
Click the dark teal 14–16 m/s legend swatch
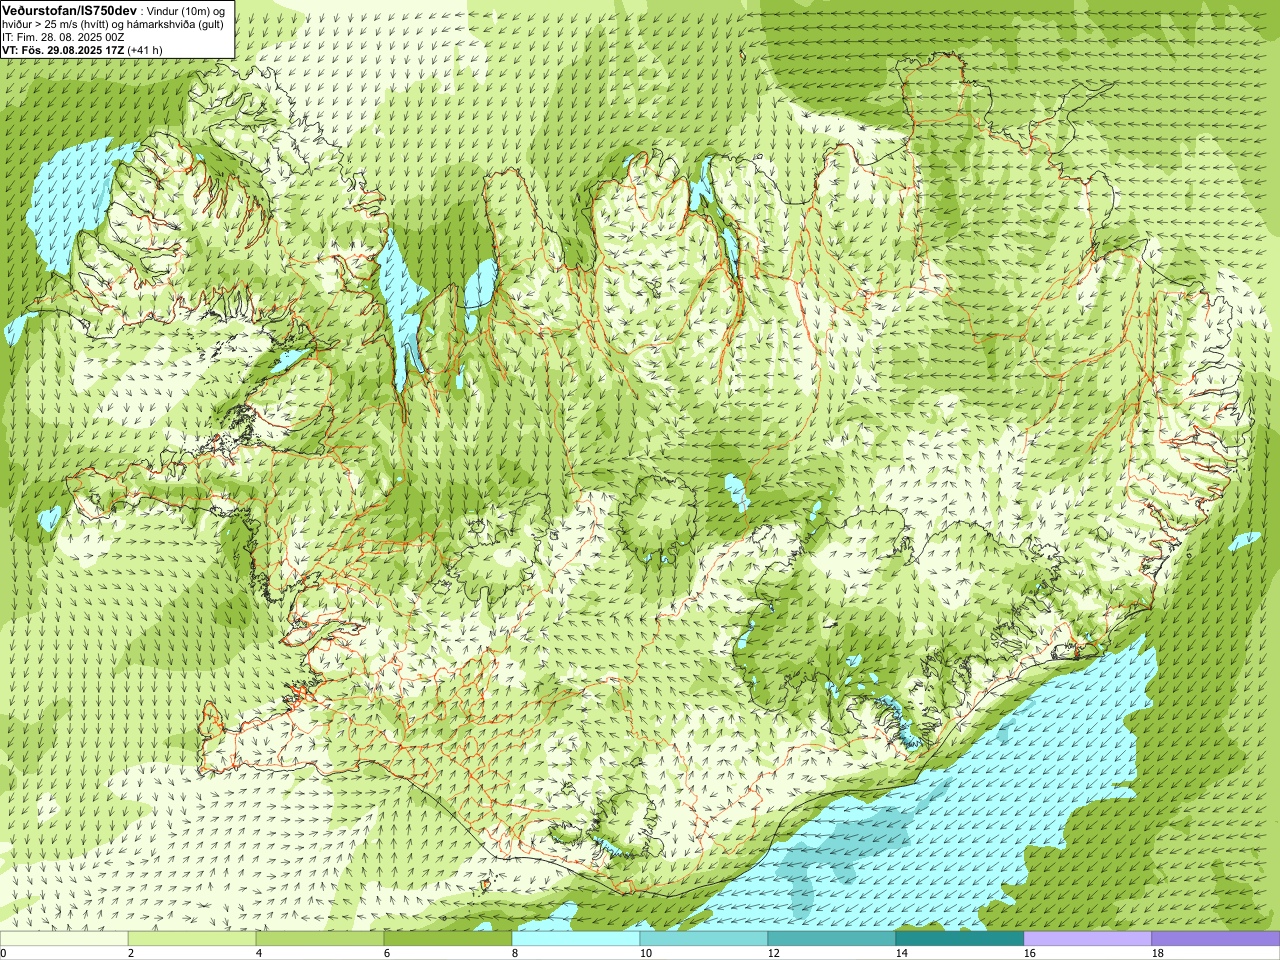tap(960, 939)
